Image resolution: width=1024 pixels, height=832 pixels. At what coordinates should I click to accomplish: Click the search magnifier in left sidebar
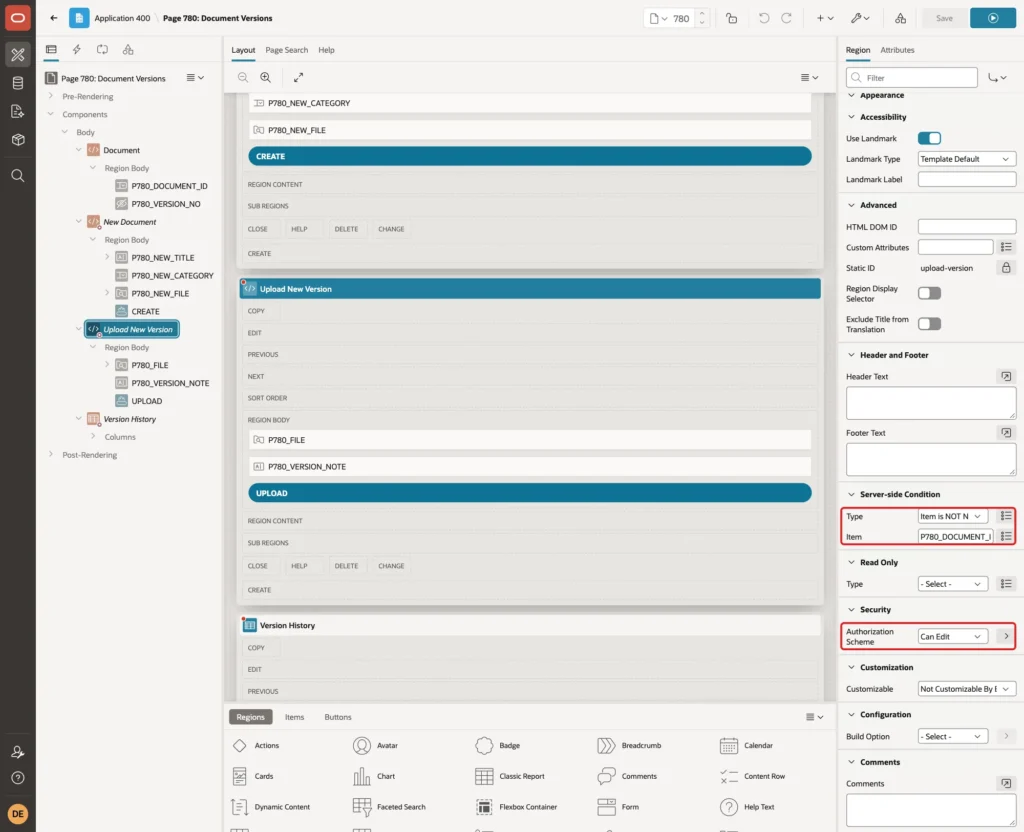(x=18, y=176)
